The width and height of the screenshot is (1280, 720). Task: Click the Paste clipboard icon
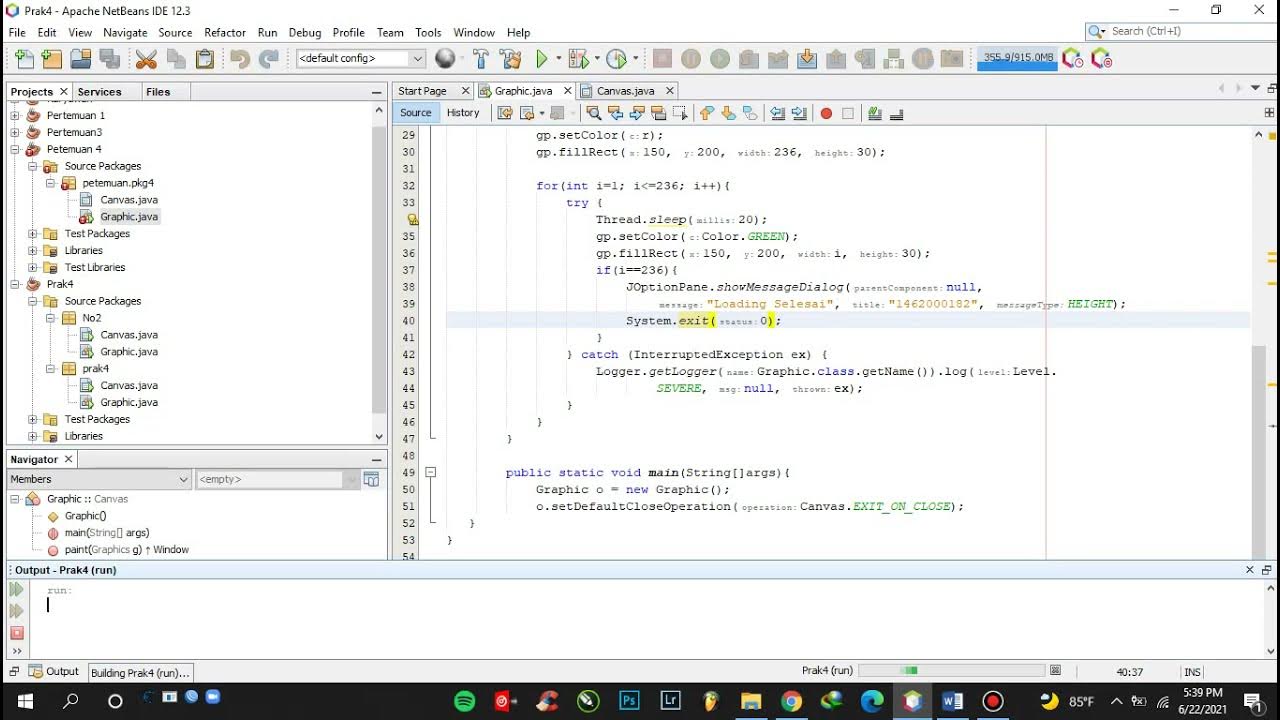click(x=205, y=59)
